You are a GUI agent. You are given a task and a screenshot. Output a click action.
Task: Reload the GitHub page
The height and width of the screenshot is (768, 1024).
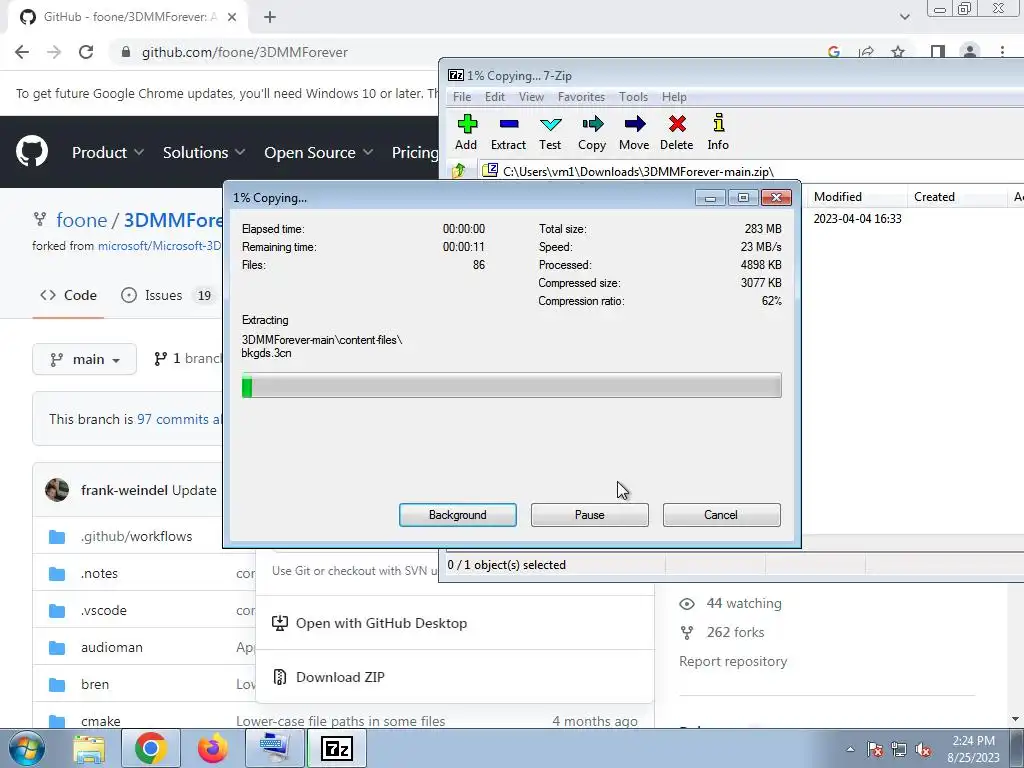pyautogui.click(x=86, y=52)
